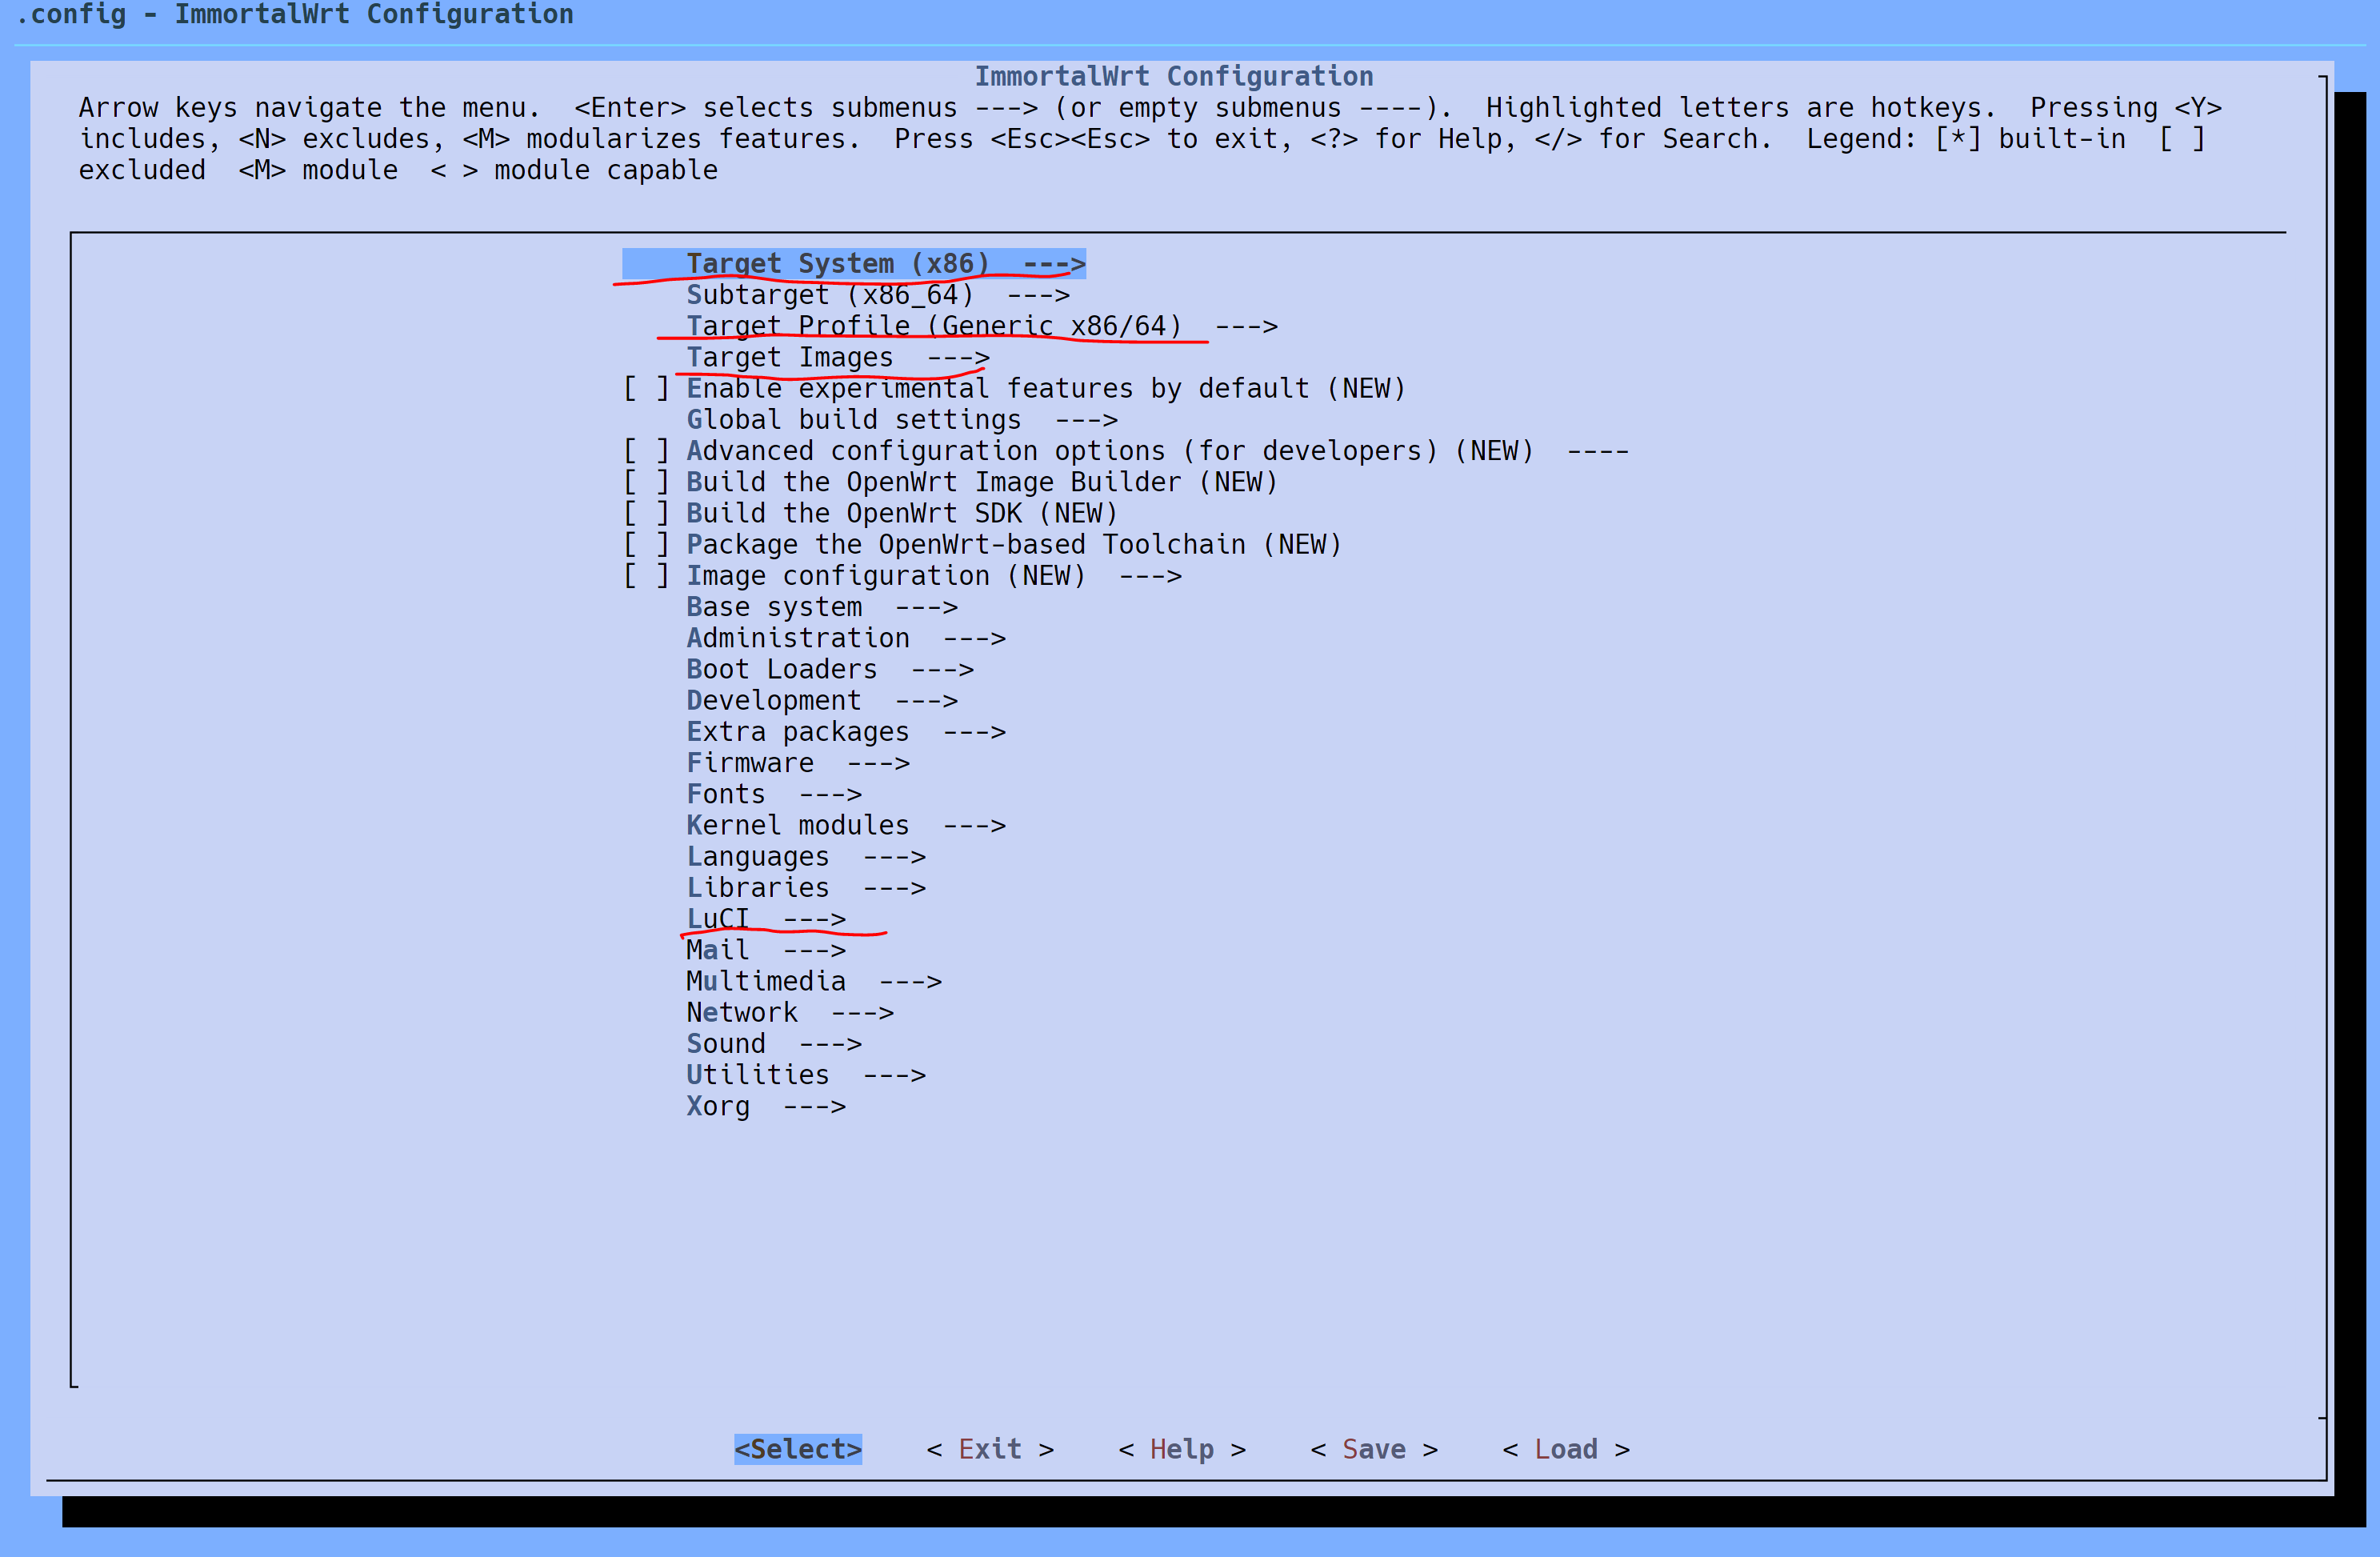Click the Load button
Viewport: 2380px width, 1557px height.
1566,1449
